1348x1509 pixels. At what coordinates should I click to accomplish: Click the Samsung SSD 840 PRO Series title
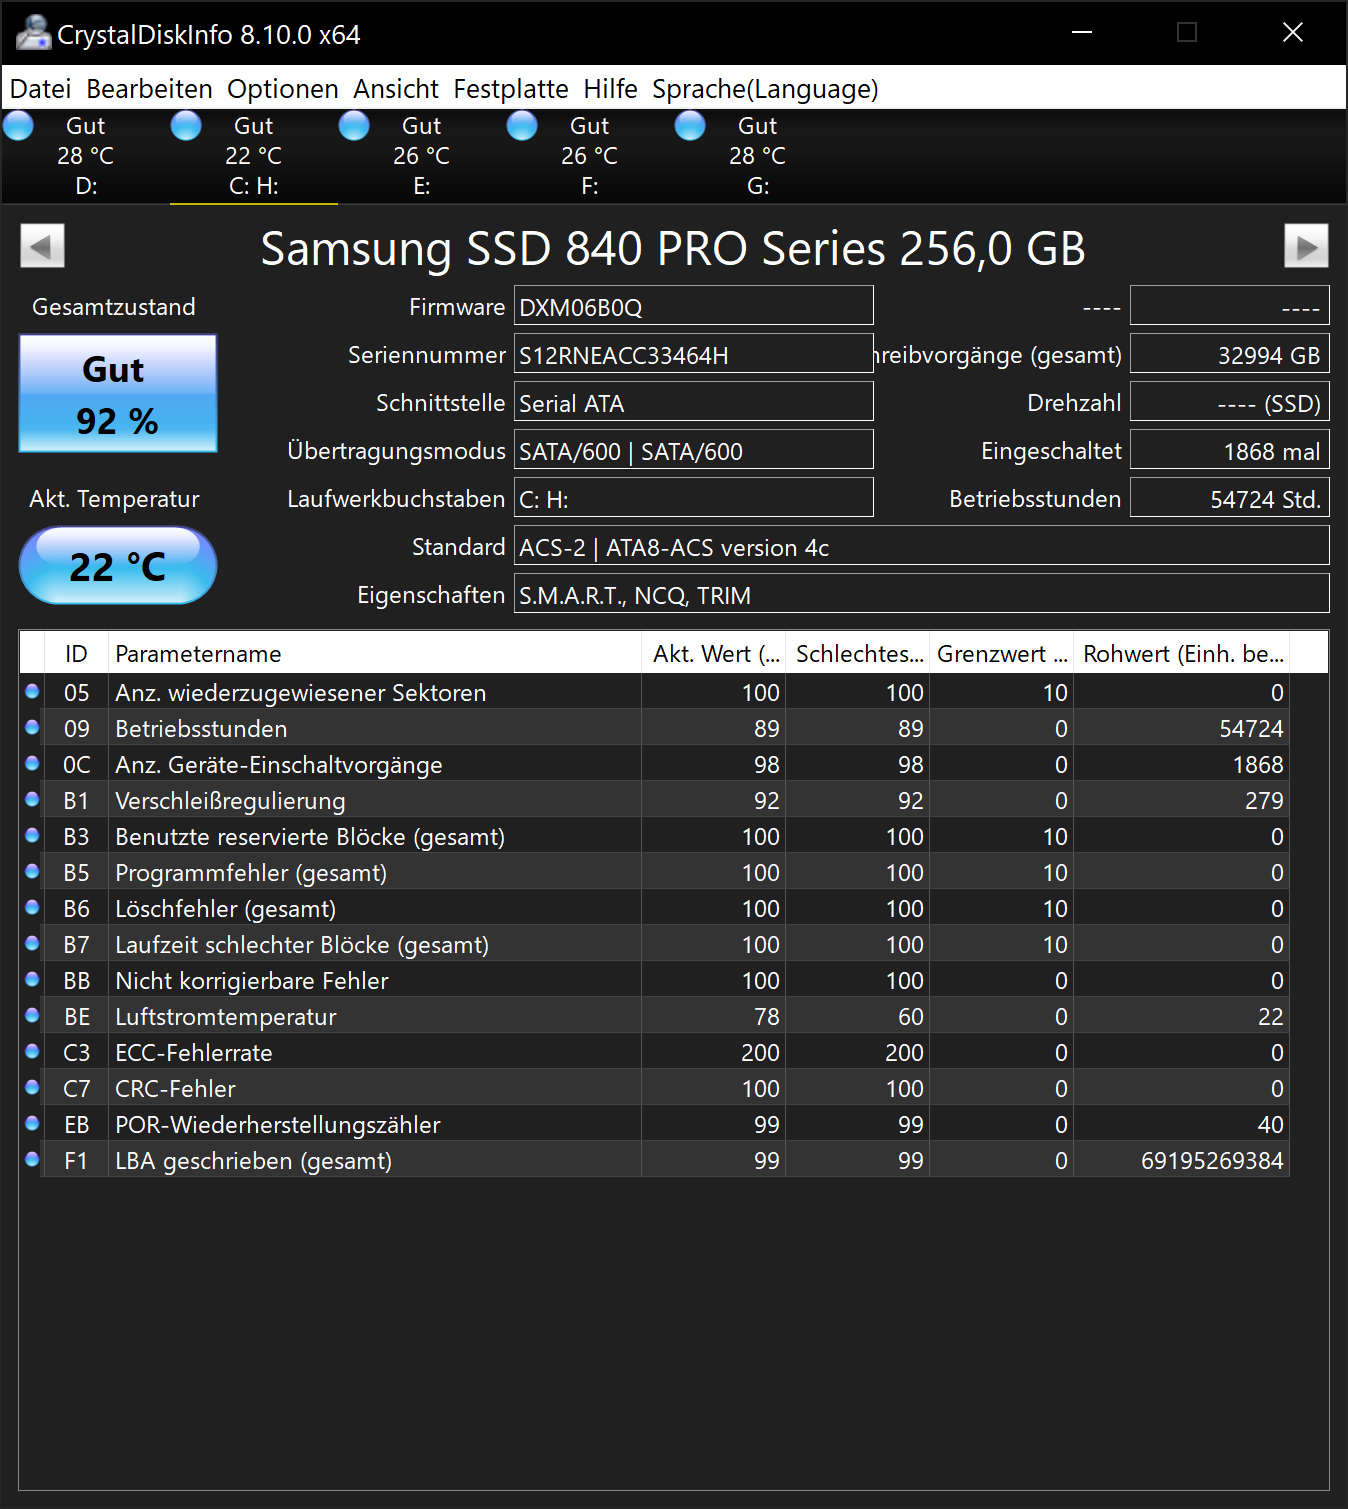(x=673, y=249)
